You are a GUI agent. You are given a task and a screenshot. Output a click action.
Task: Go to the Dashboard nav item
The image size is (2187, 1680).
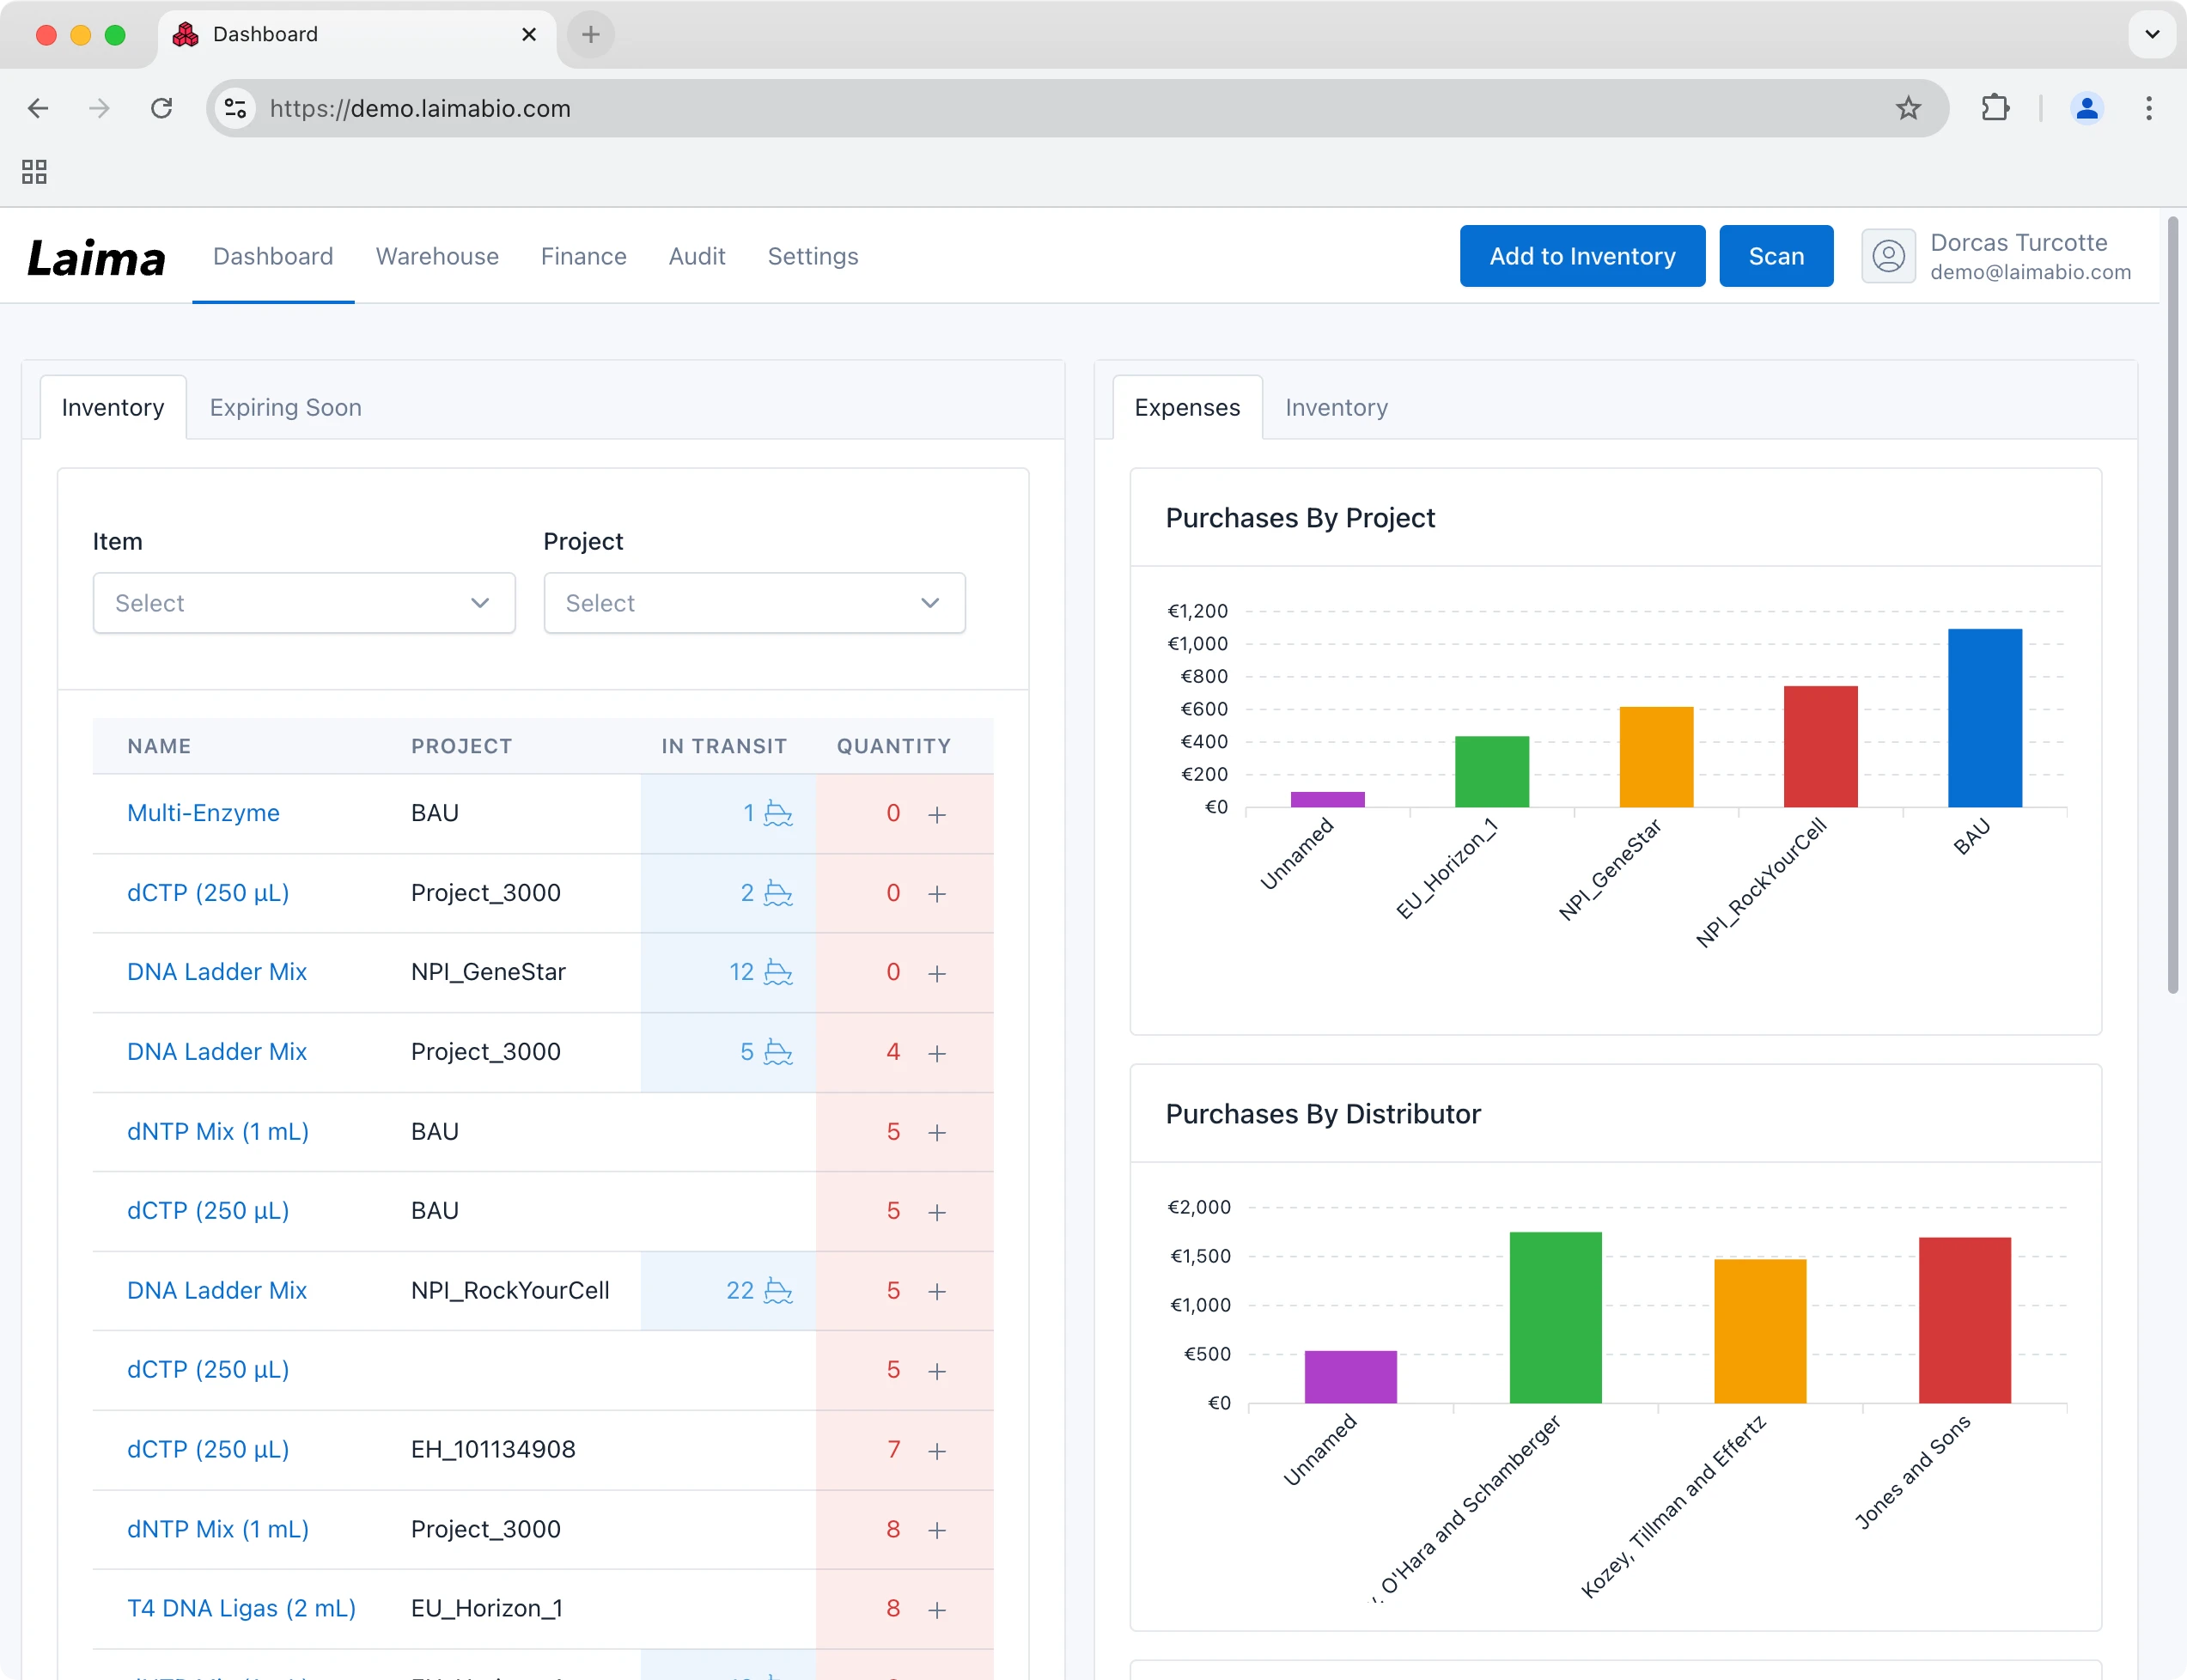[x=273, y=257]
